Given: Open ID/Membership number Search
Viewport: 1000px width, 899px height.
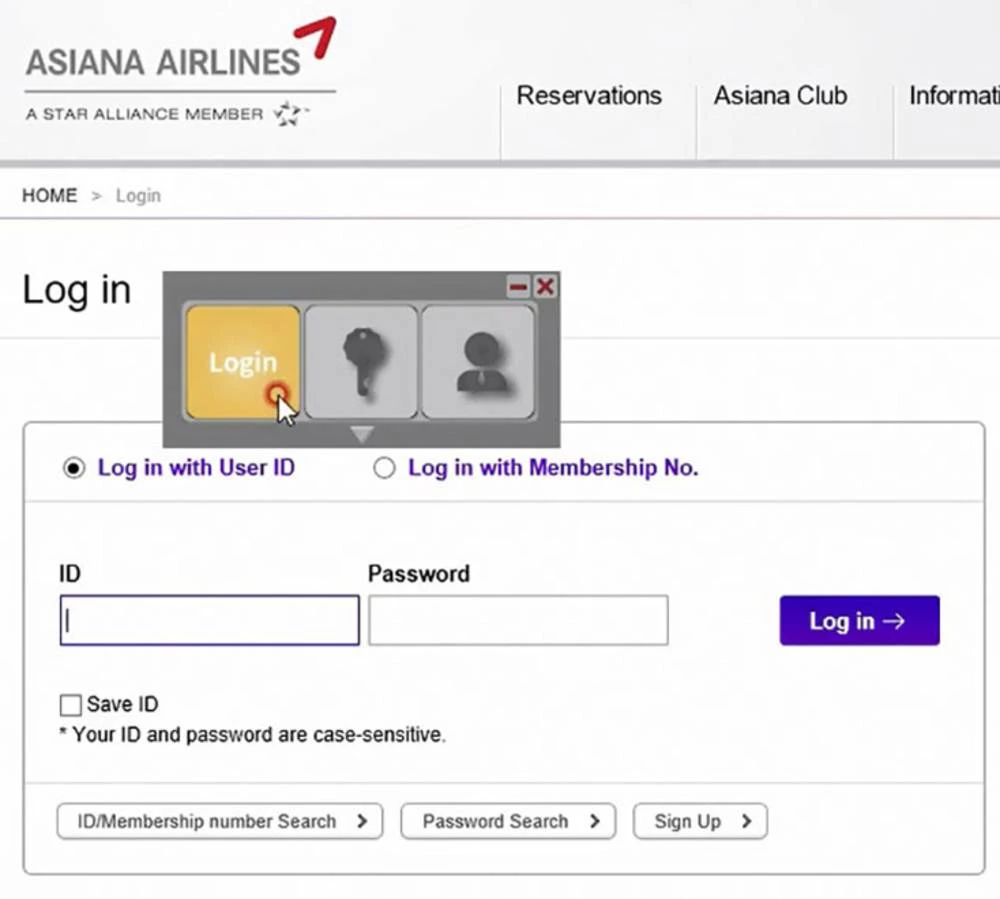Looking at the screenshot, I should [220, 822].
